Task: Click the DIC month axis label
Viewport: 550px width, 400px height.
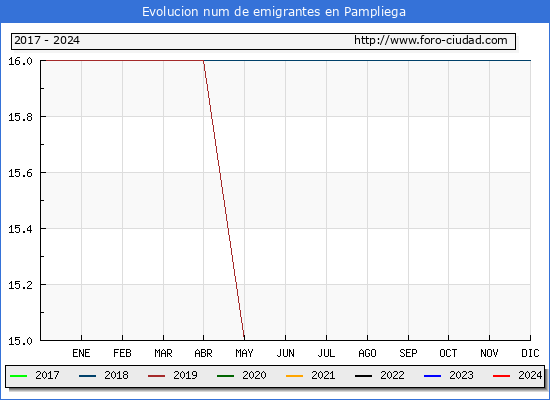Action: coord(530,353)
